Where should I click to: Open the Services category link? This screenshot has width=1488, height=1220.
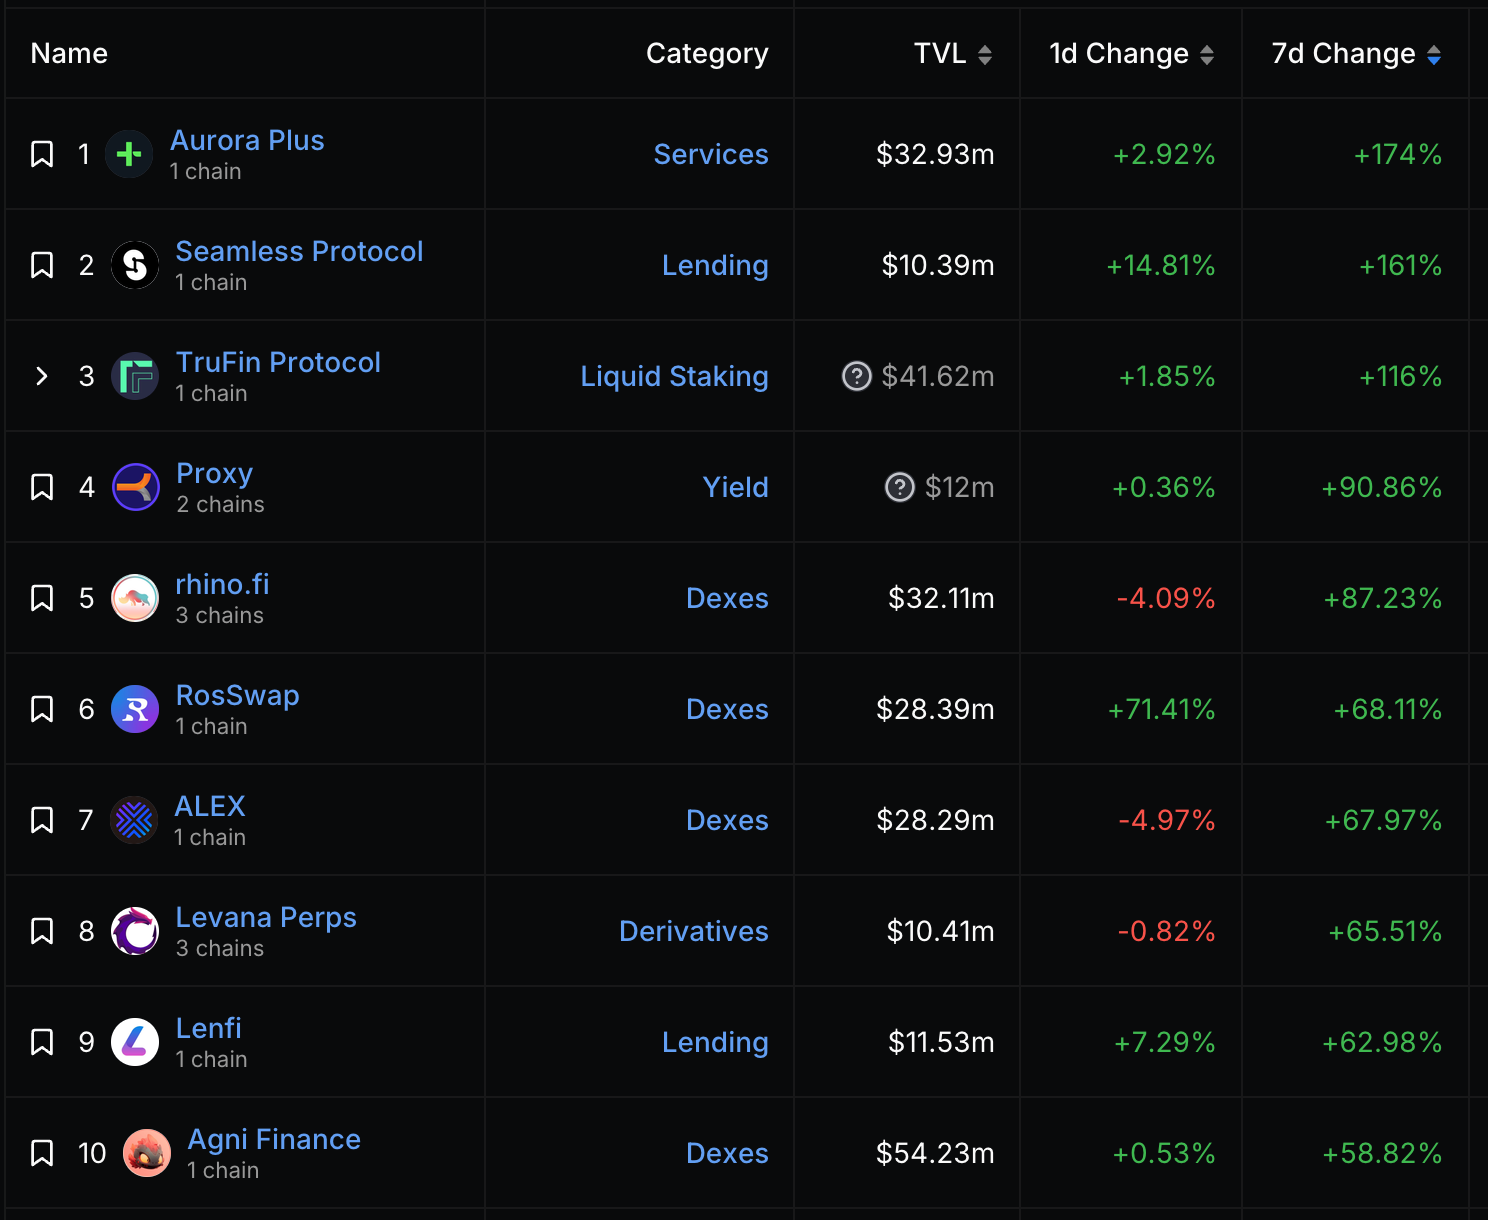711,154
